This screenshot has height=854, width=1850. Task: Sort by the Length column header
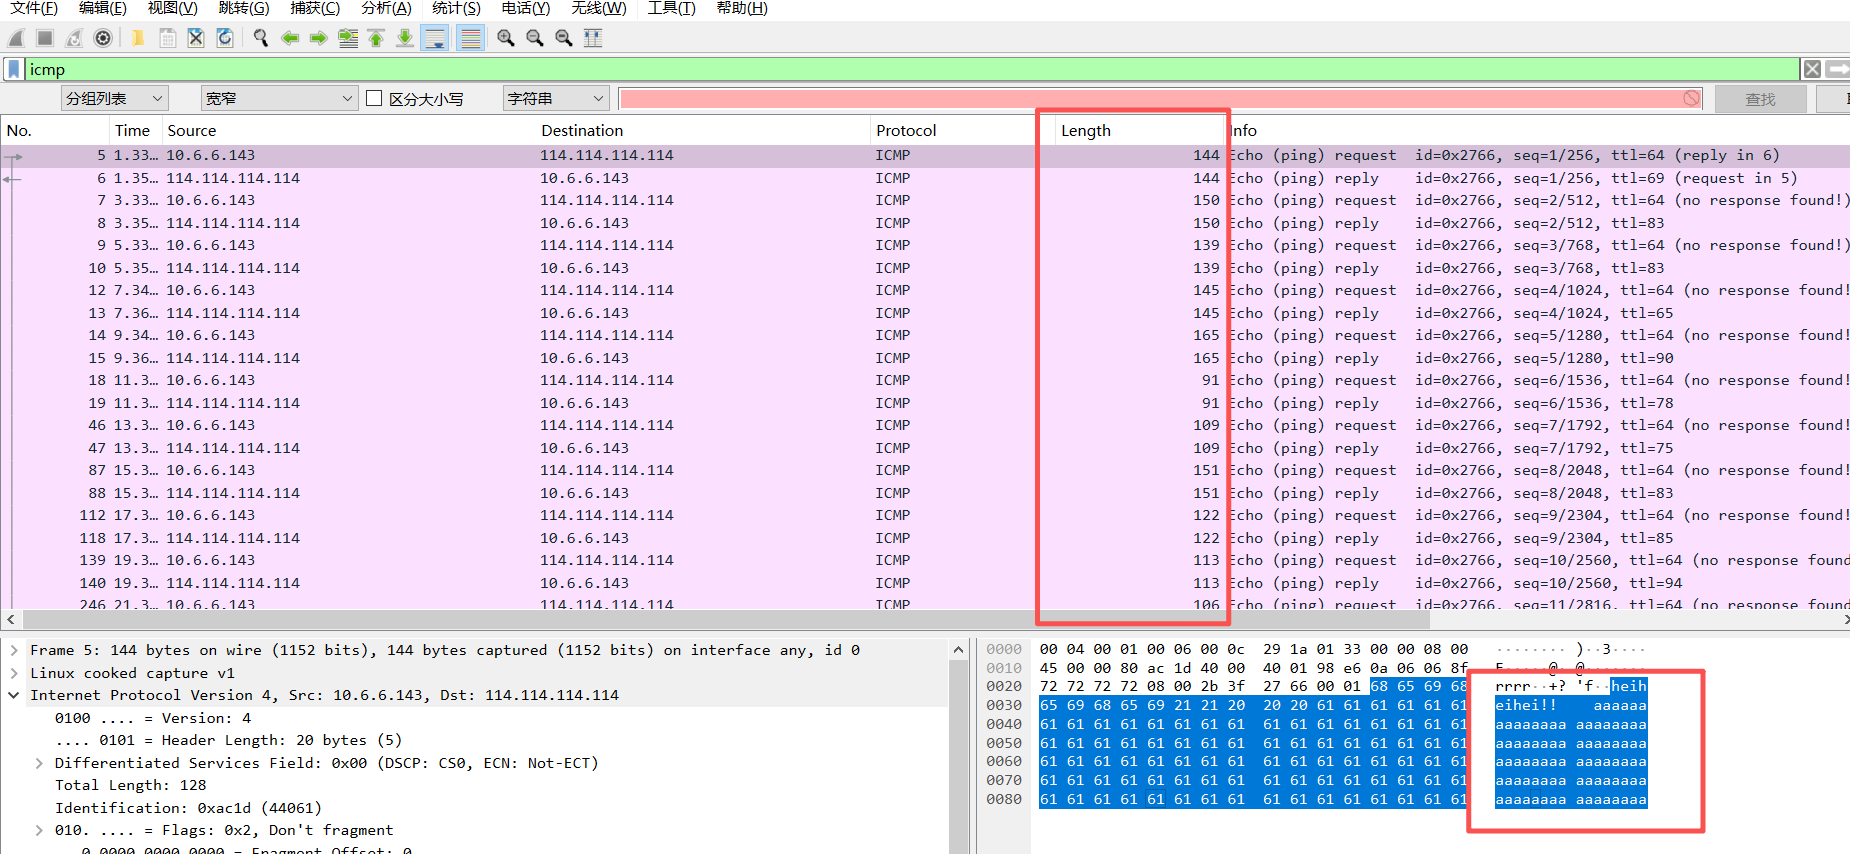pyautogui.click(x=1140, y=130)
